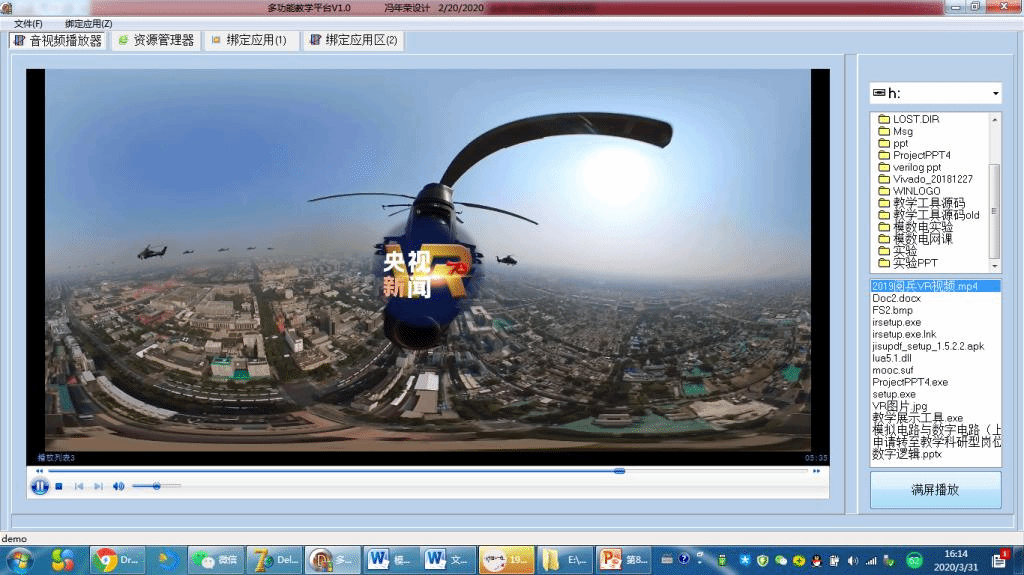1024x575 pixels.
Task: Open Delphi taskbar button
Action: (x=275, y=560)
